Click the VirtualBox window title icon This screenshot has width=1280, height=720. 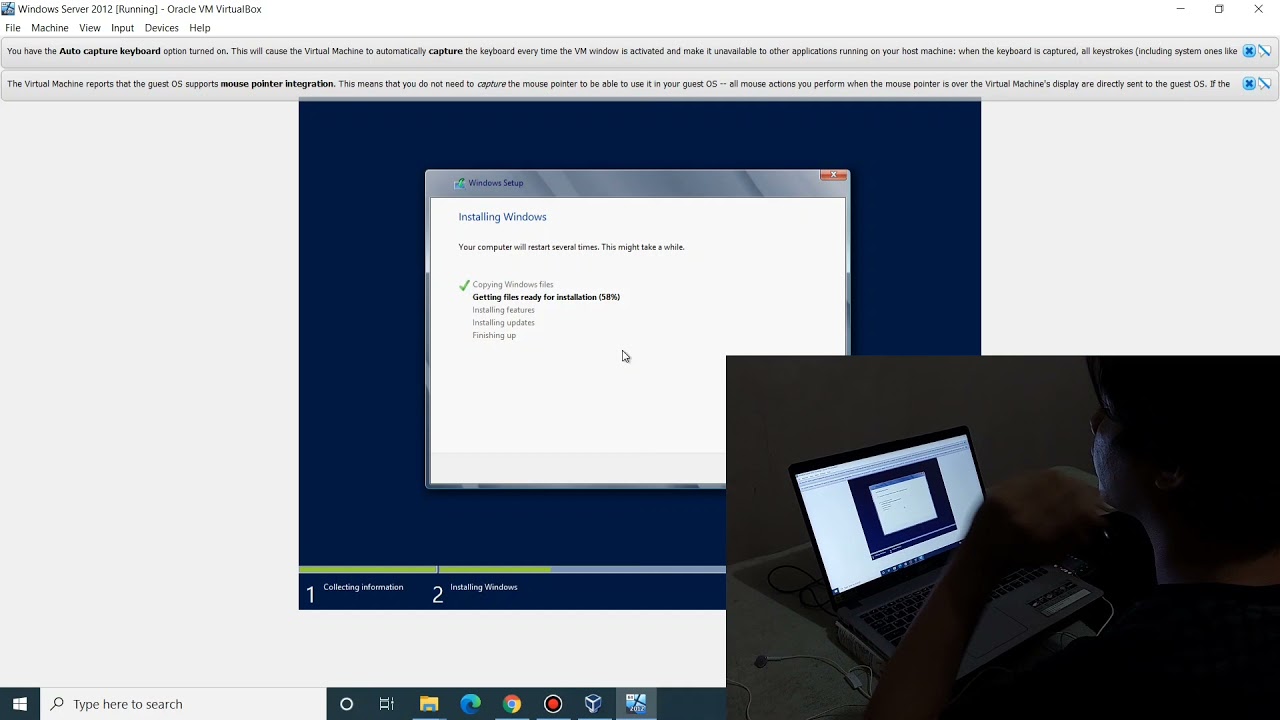pos(8,9)
